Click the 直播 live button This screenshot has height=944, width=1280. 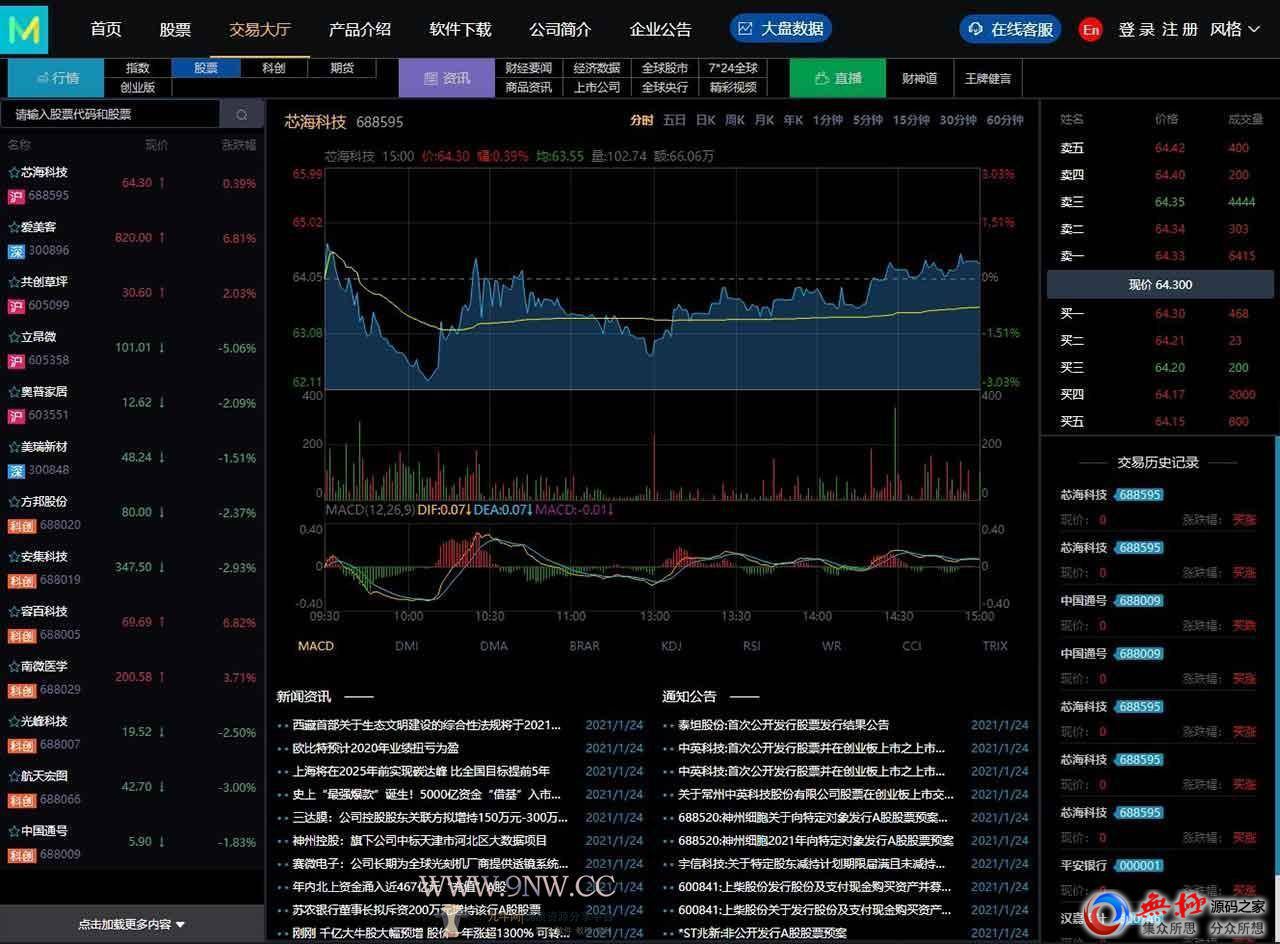tap(838, 78)
